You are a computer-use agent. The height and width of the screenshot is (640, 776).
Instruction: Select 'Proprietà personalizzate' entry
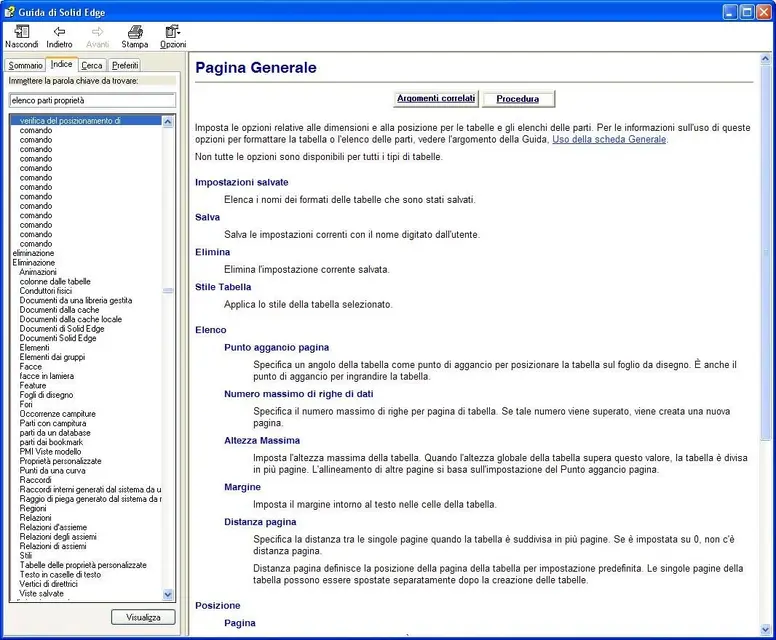(x=60, y=461)
